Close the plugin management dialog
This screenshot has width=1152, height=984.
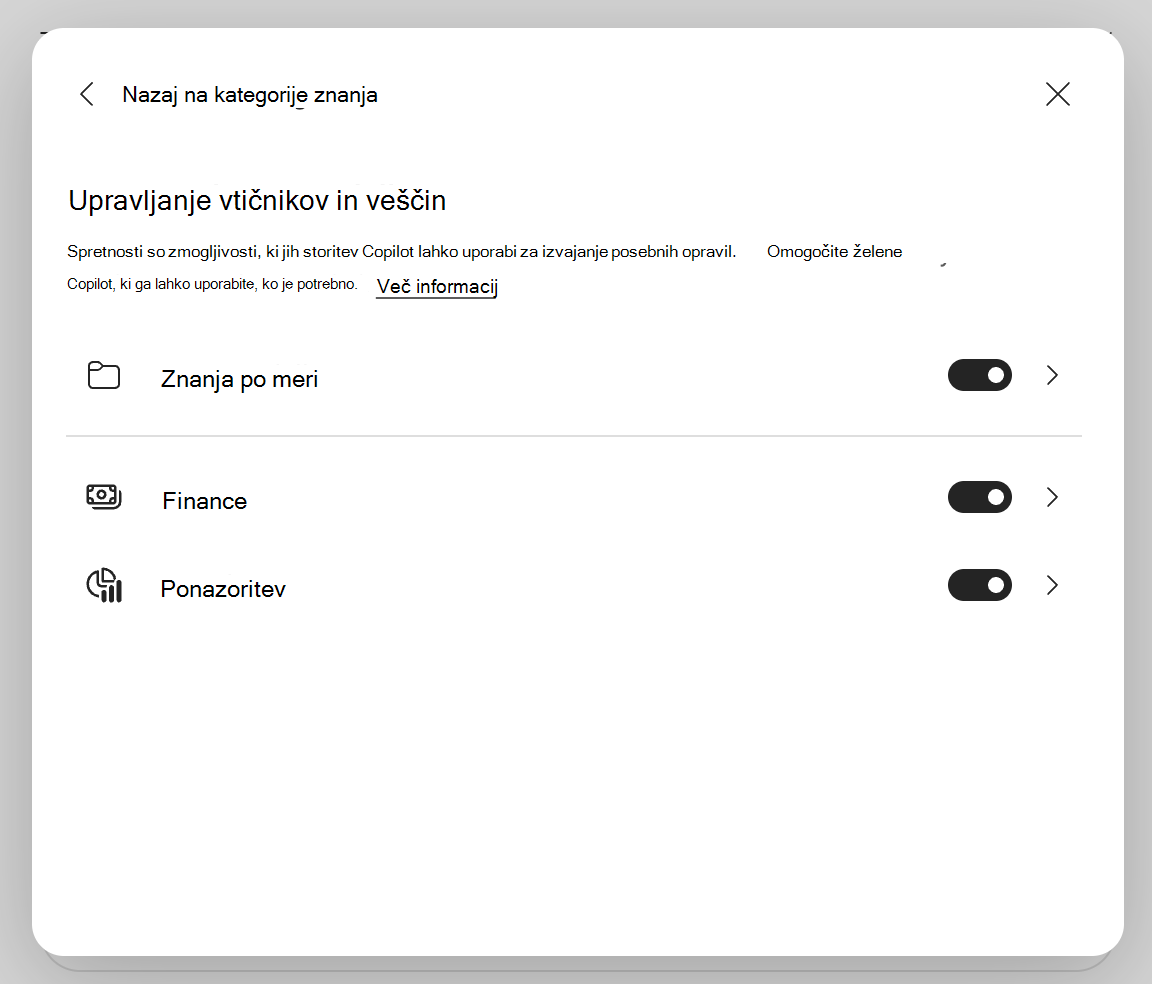pos(1057,94)
